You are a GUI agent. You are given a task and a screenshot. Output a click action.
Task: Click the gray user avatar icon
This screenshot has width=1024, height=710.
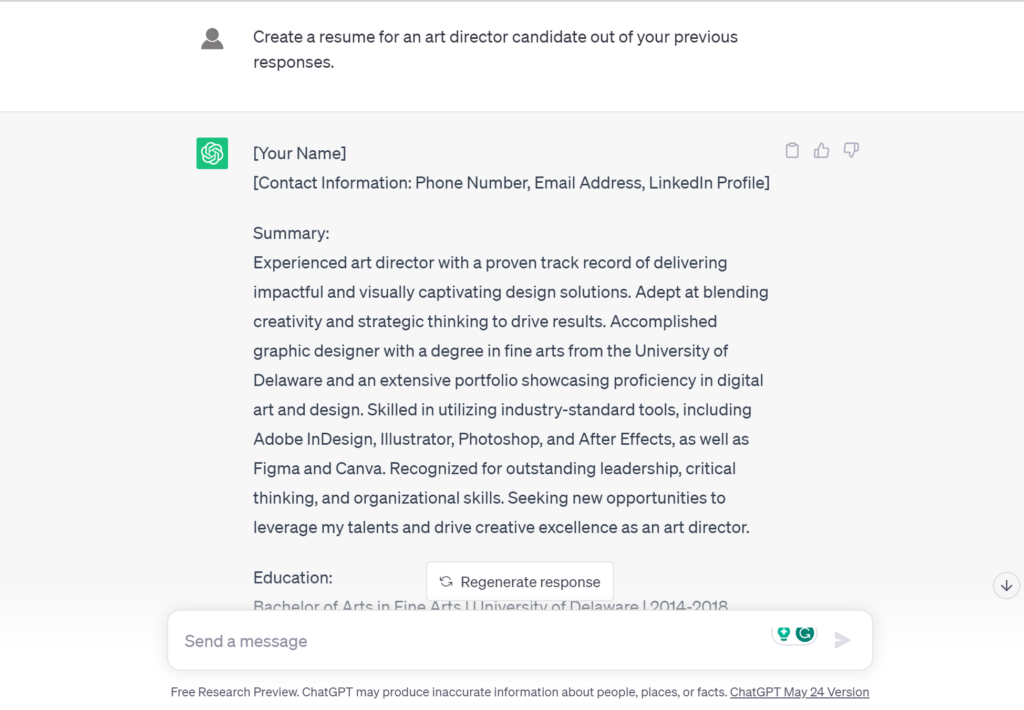point(212,39)
